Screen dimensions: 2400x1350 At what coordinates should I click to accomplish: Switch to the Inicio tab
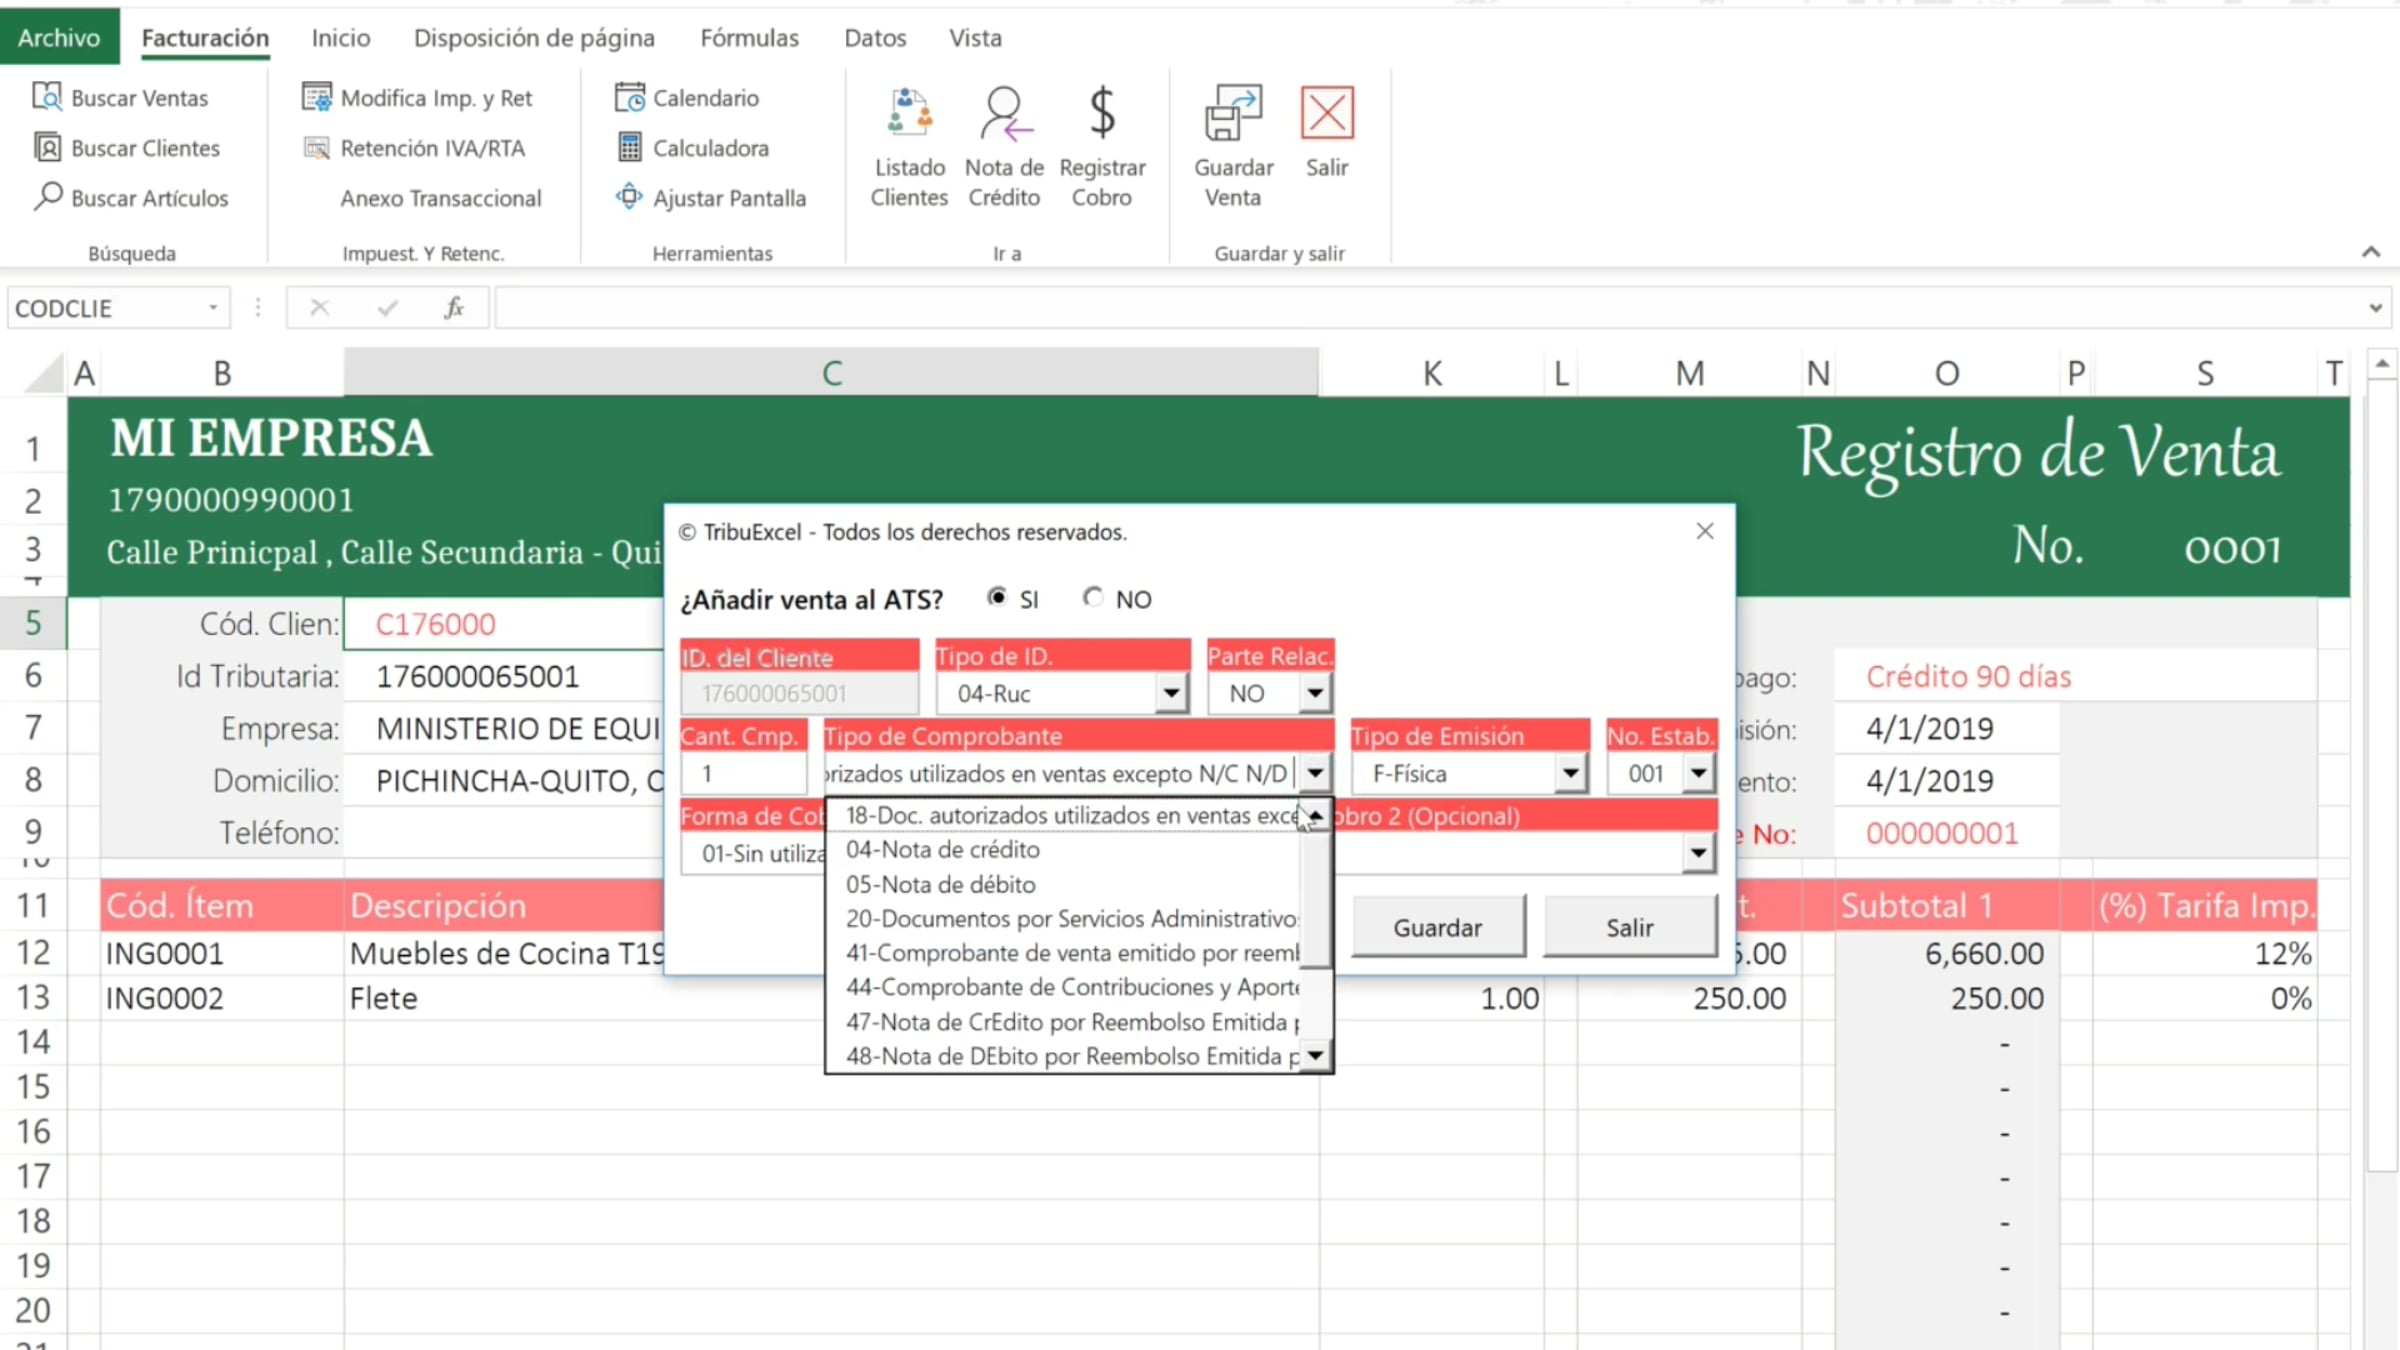click(x=340, y=37)
